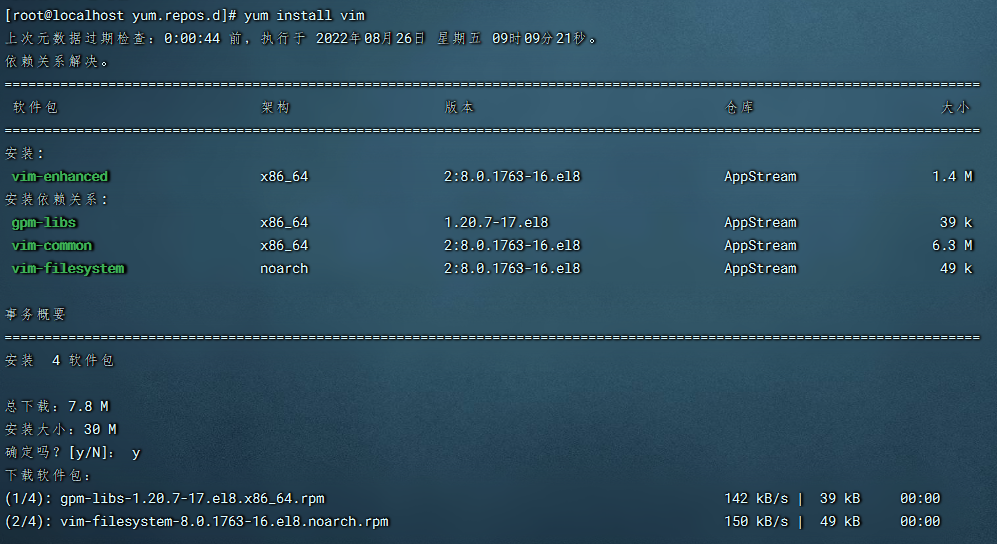
Task: Select the noarch architecture value
Action: pos(284,268)
